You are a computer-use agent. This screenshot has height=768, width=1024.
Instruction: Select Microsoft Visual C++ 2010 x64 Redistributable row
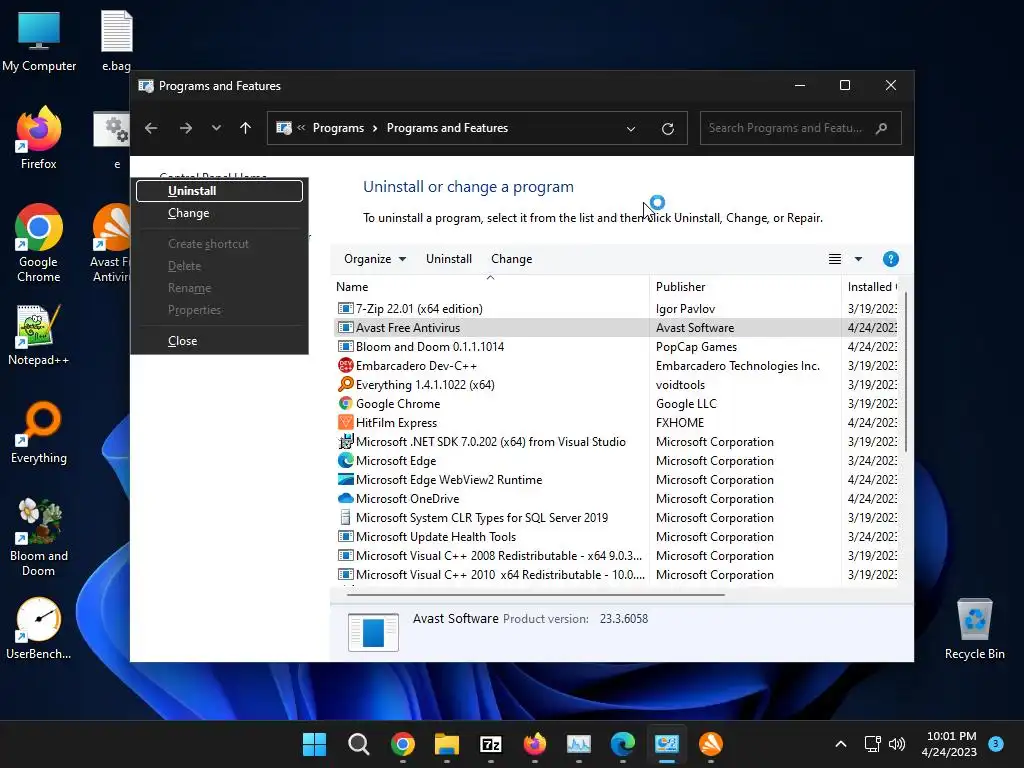tap(615, 574)
